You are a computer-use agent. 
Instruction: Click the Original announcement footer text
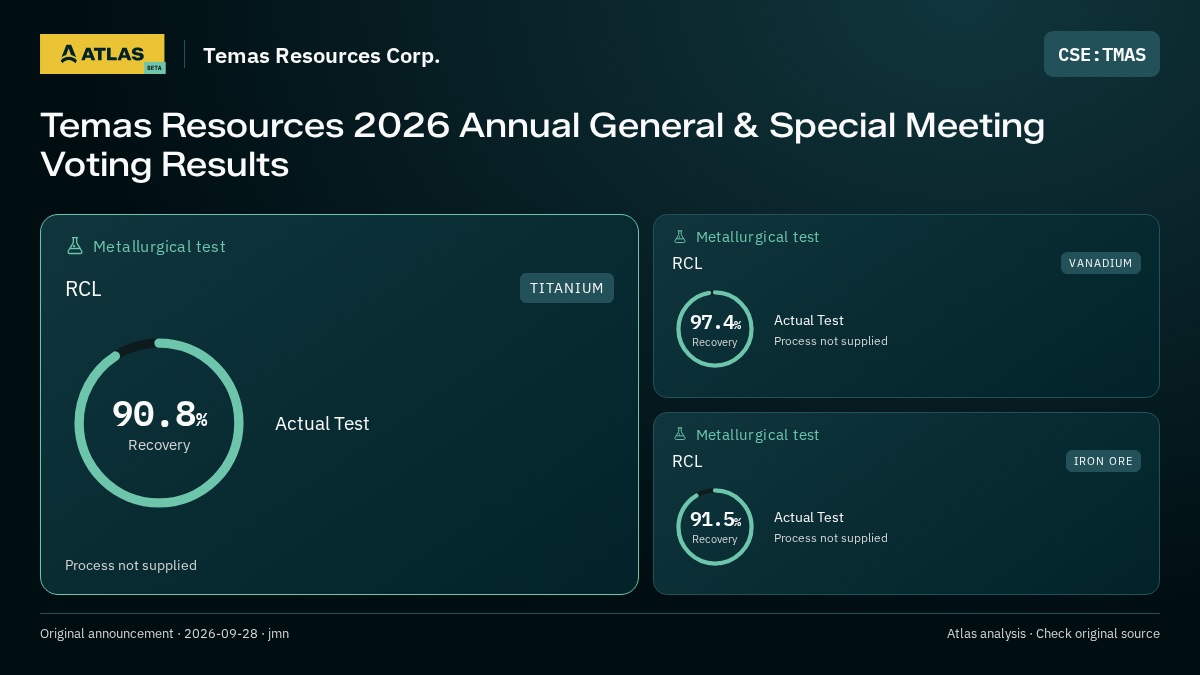164,634
